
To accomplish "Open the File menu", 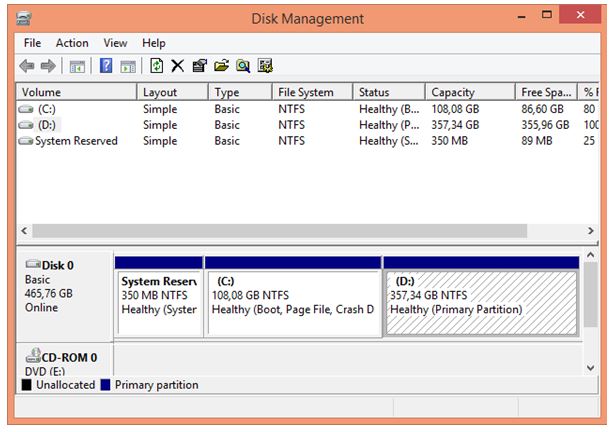I will pos(32,43).
